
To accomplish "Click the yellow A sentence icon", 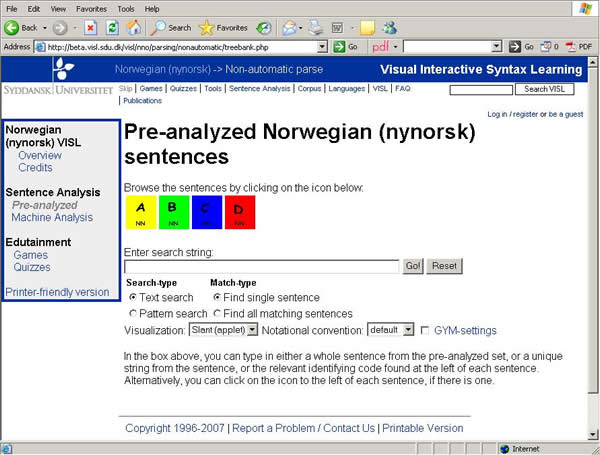I will point(141,211).
